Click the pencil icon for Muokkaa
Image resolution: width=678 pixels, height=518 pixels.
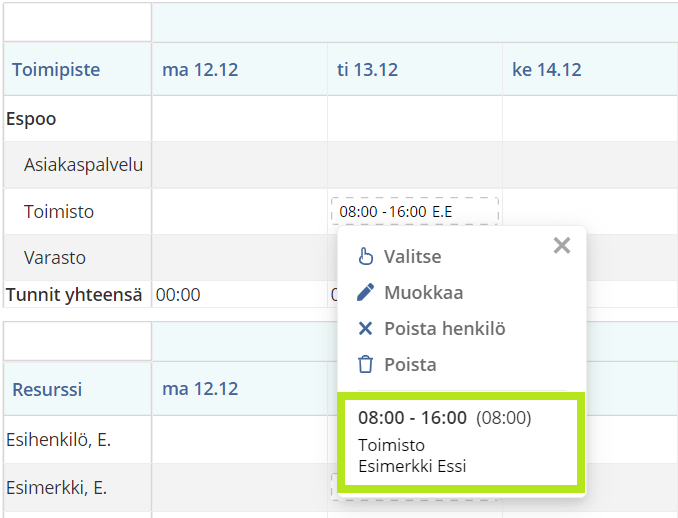[x=365, y=293]
